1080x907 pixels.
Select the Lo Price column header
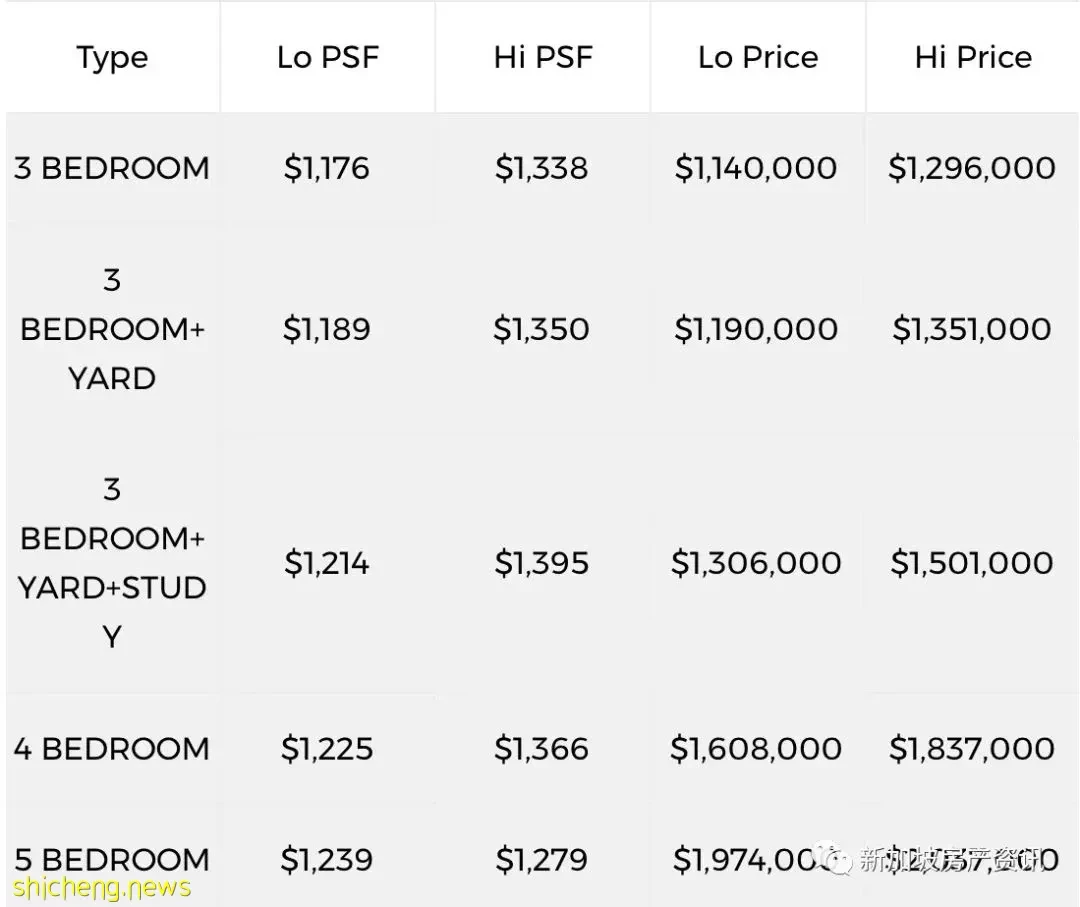pos(758,57)
